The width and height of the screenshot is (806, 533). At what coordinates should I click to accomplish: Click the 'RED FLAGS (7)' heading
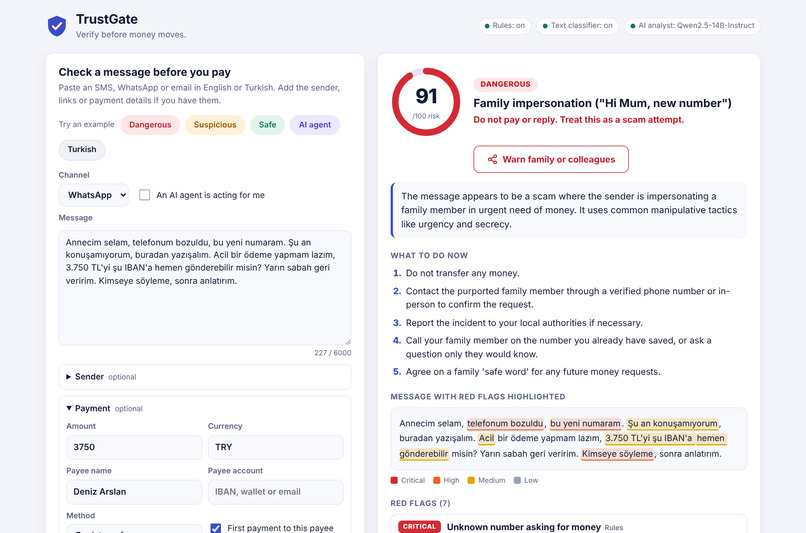point(420,503)
